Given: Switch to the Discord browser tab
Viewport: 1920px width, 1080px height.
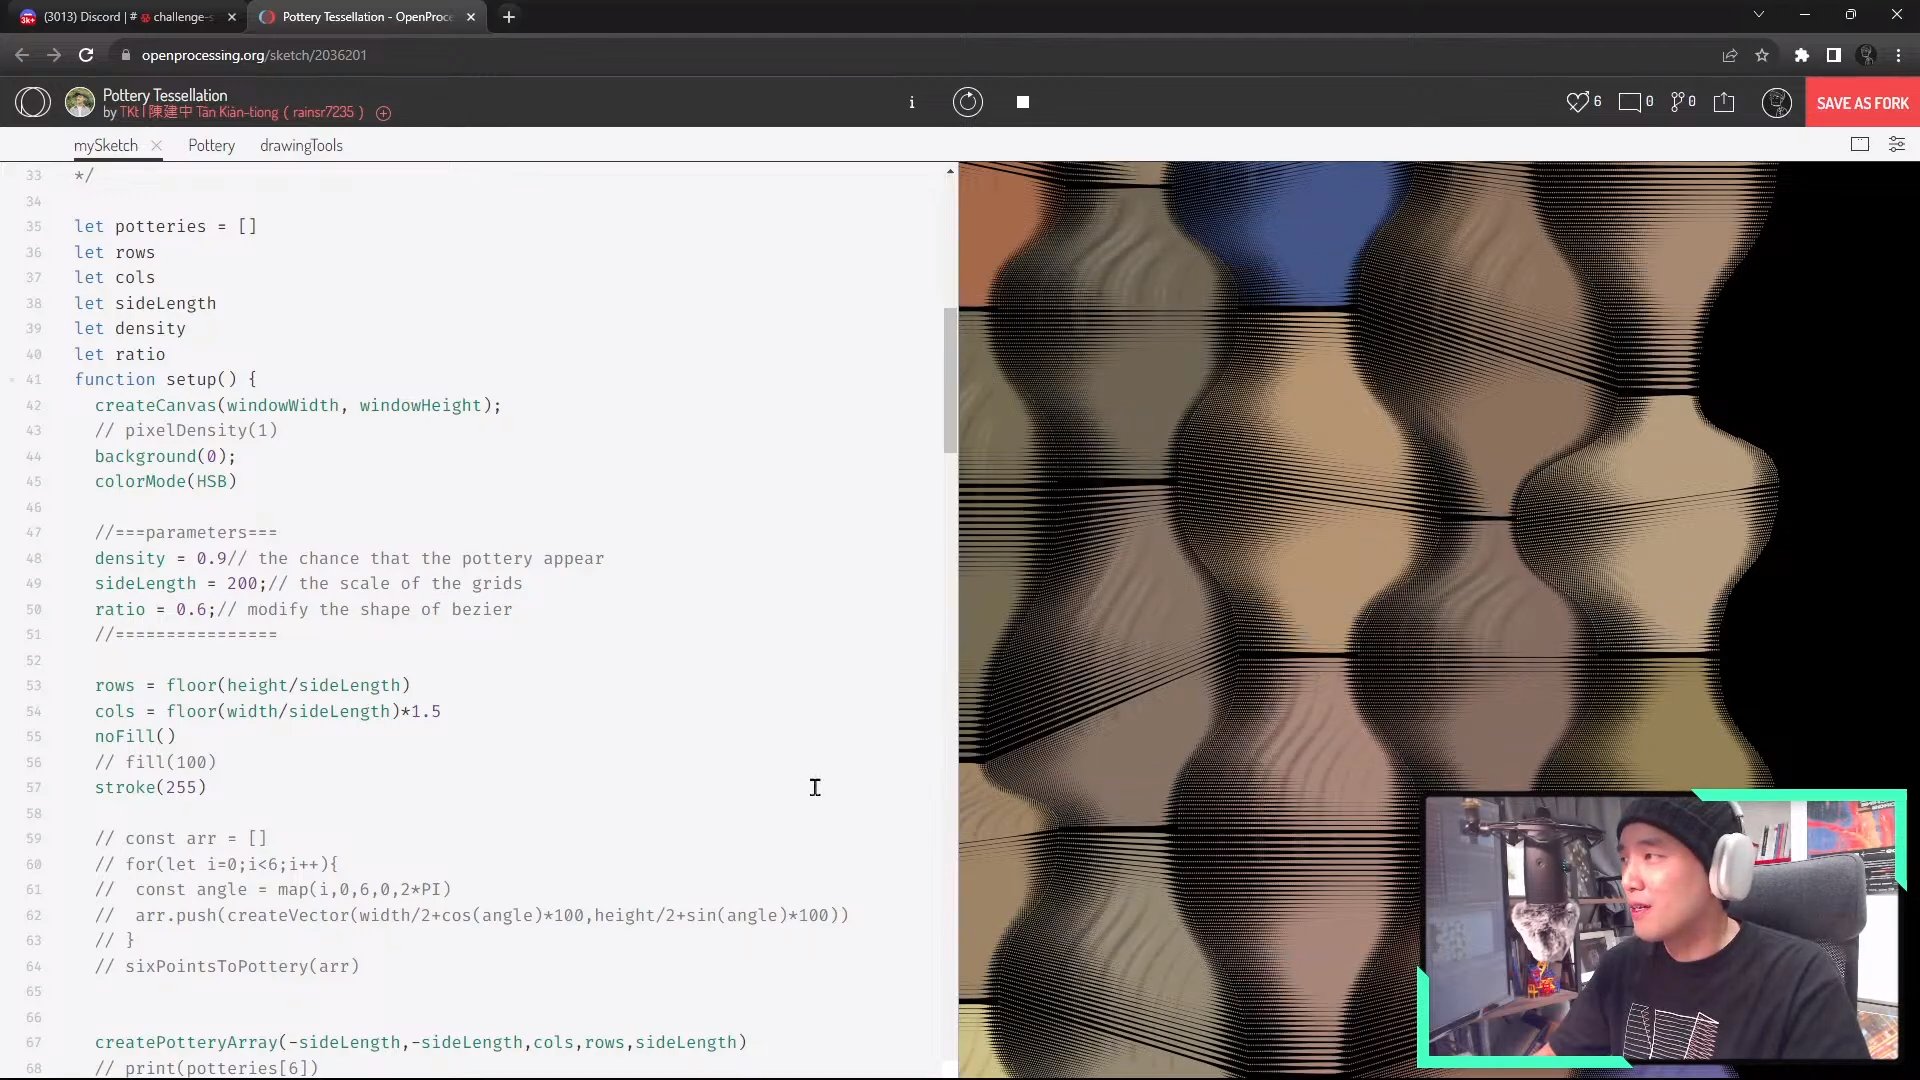Looking at the screenshot, I should [127, 17].
